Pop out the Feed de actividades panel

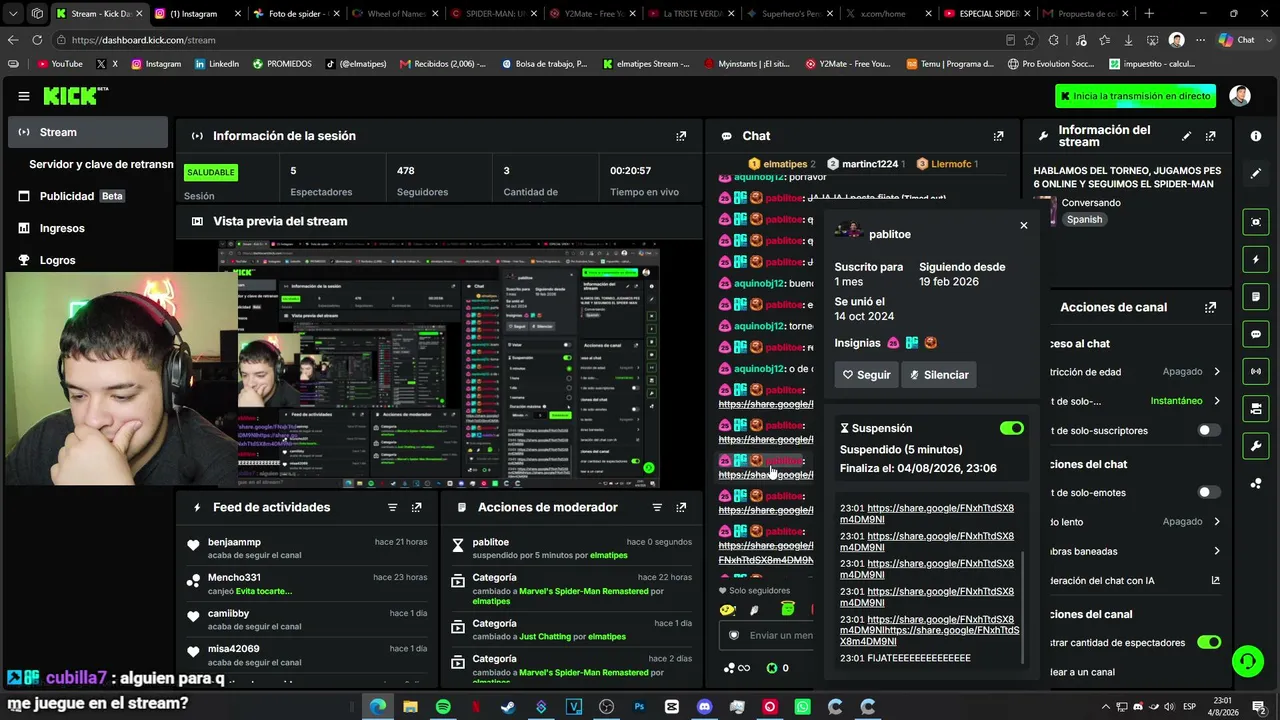(416, 507)
